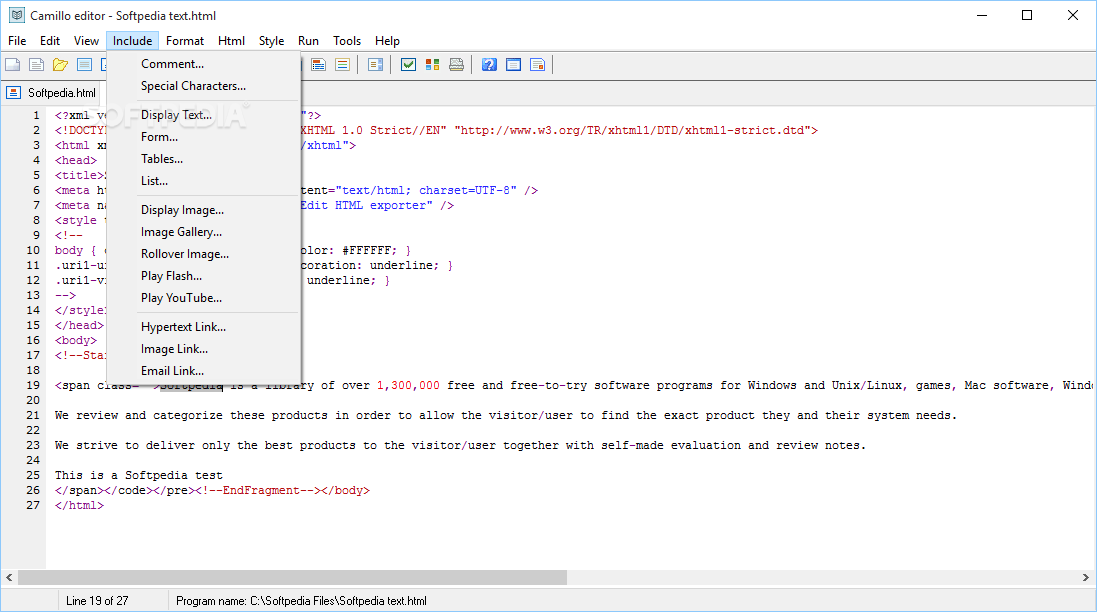Select Display Image... menu entry
Viewport: 1097px width, 612px height.
pos(204,210)
